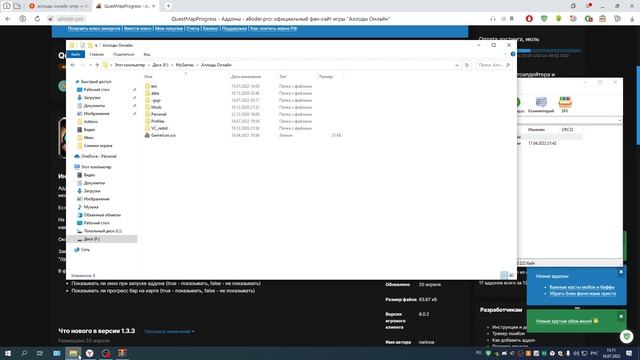Click the Explorer search field
The image size is (640, 360).
493,65
